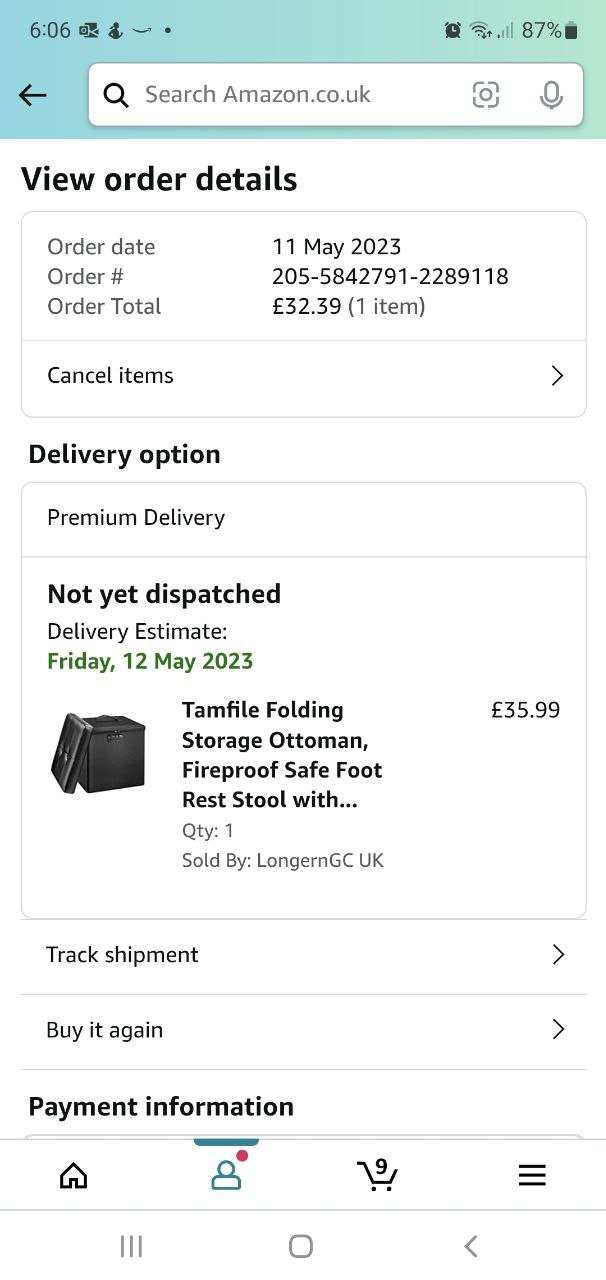The width and height of the screenshot is (606, 1280).
Task: Tap the microphone voice search icon
Action: [x=550, y=95]
